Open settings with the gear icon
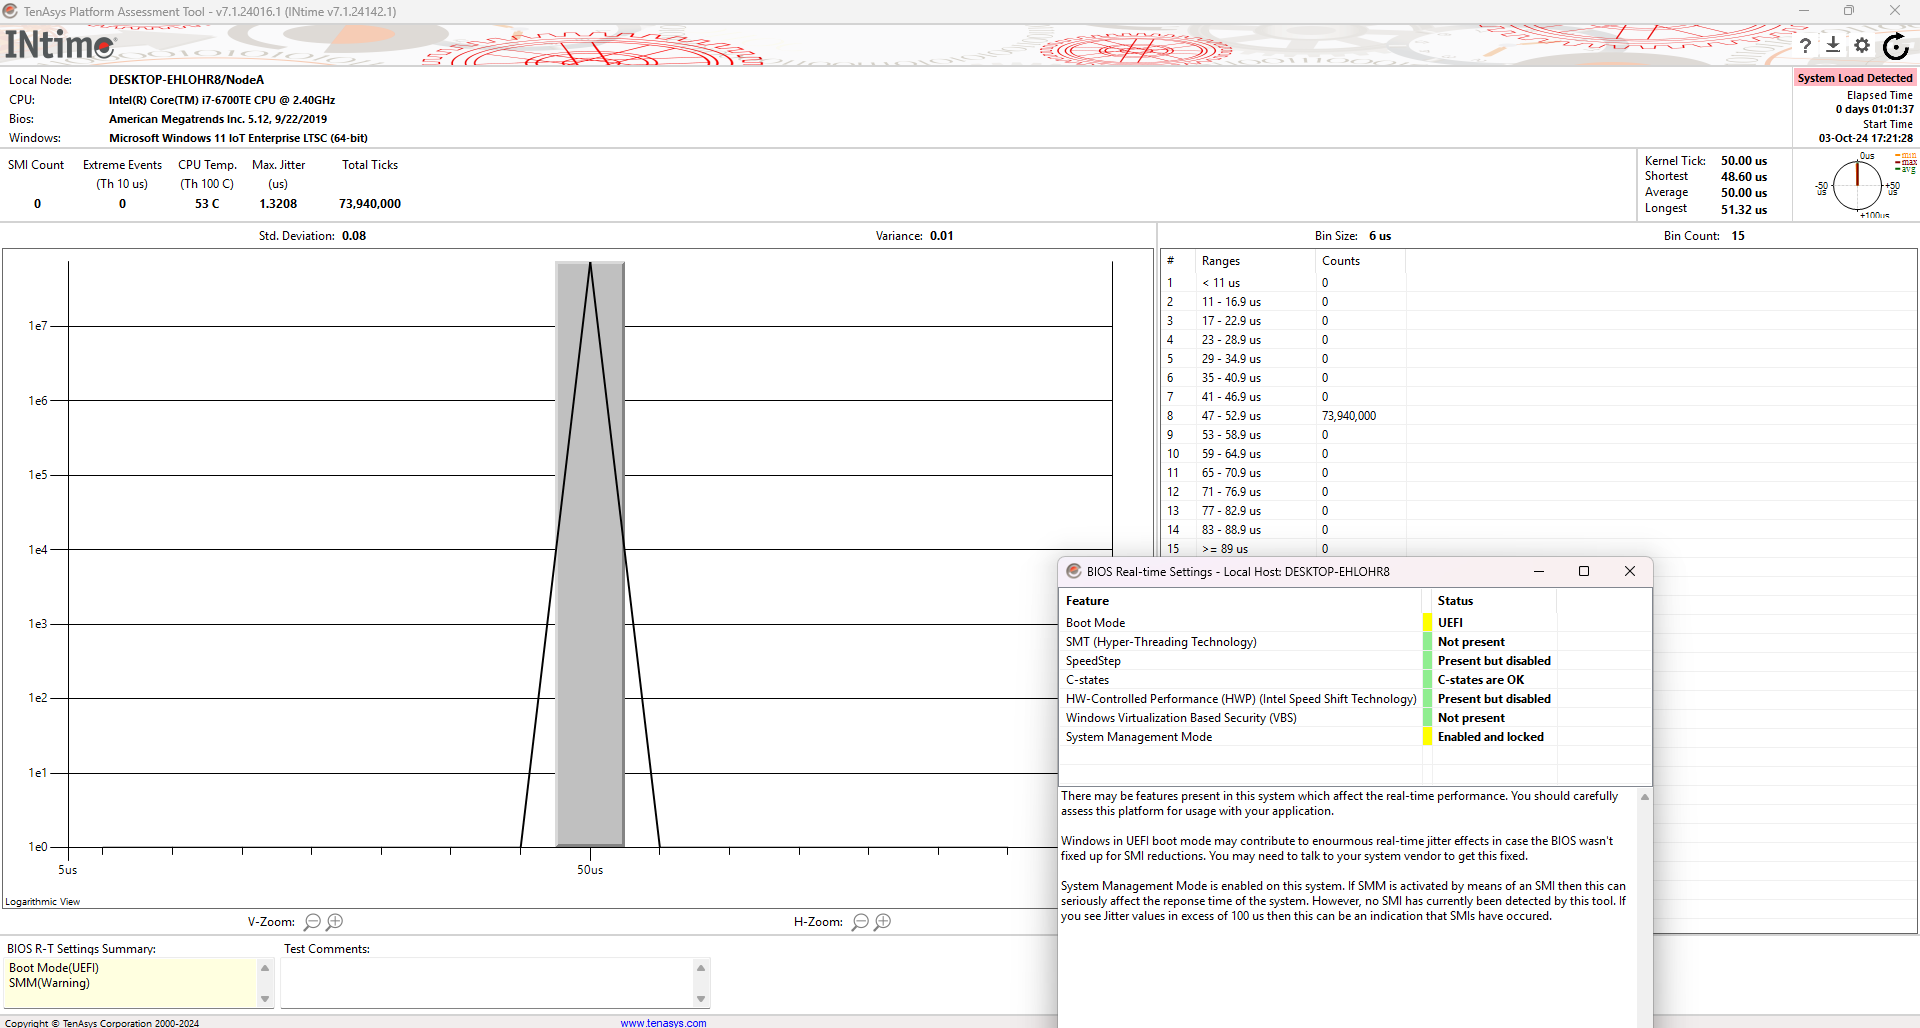Image resolution: width=1920 pixels, height=1028 pixels. pos(1862,45)
